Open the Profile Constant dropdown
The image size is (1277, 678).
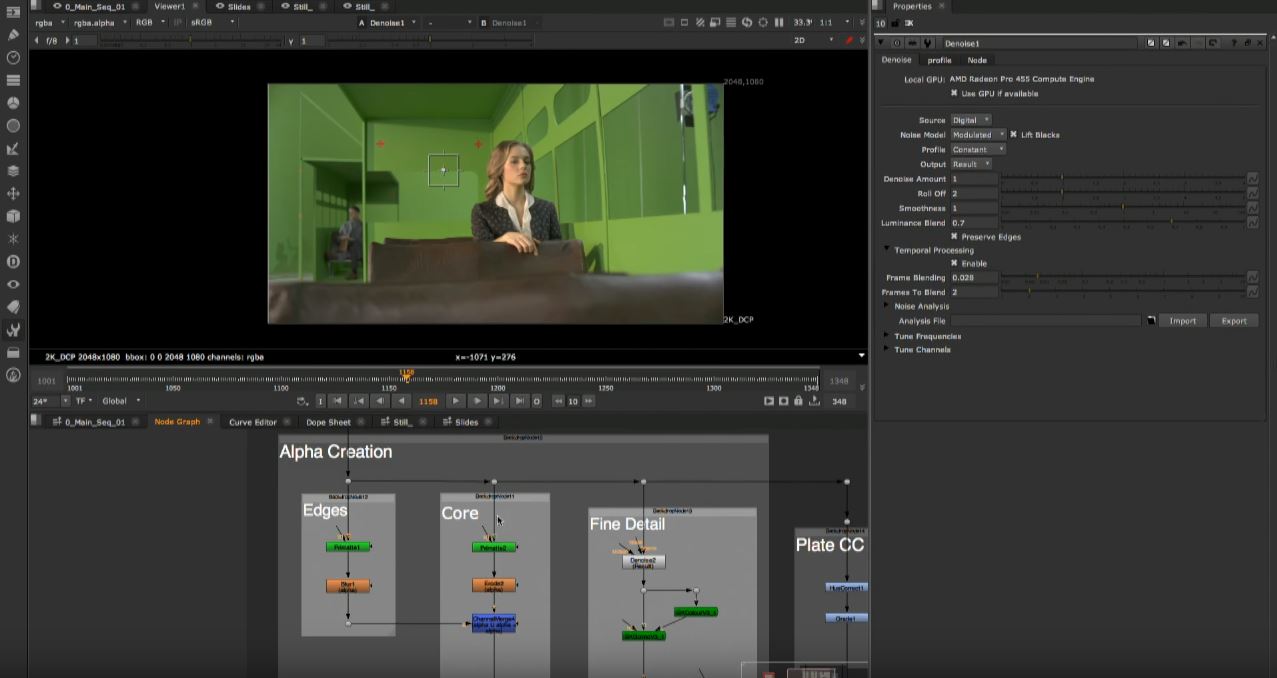pos(978,149)
